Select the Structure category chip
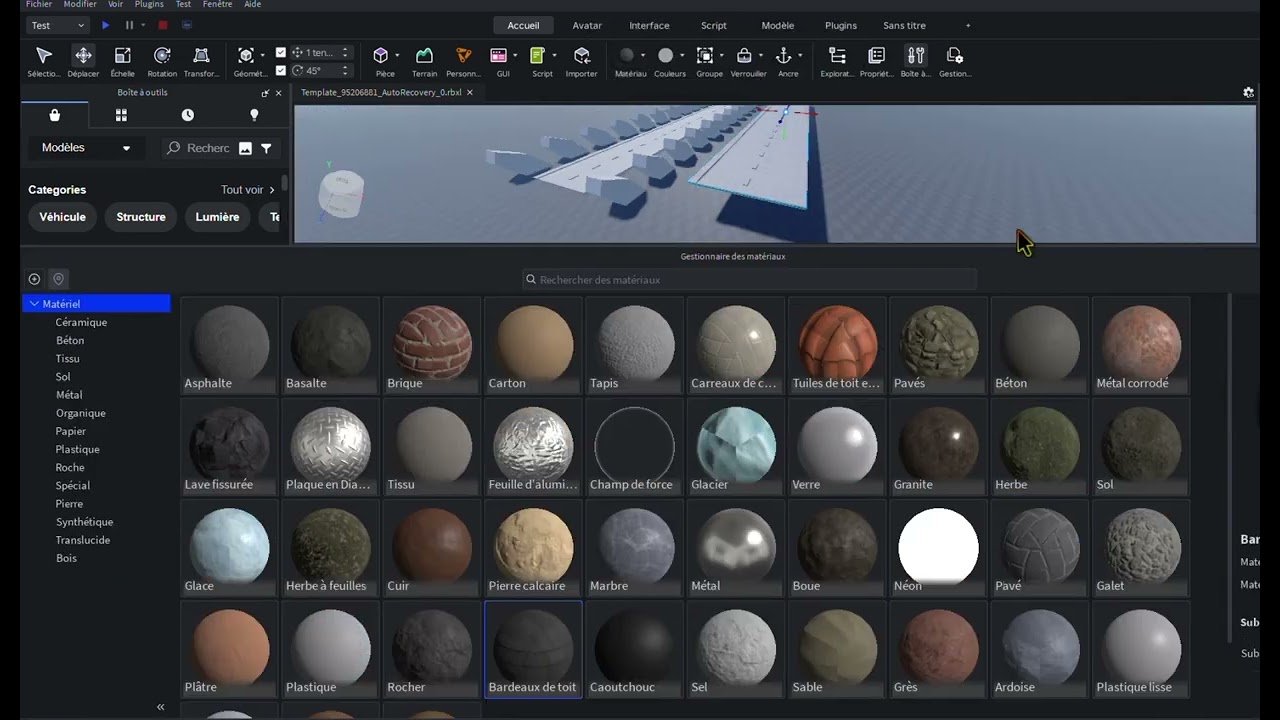 141,217
